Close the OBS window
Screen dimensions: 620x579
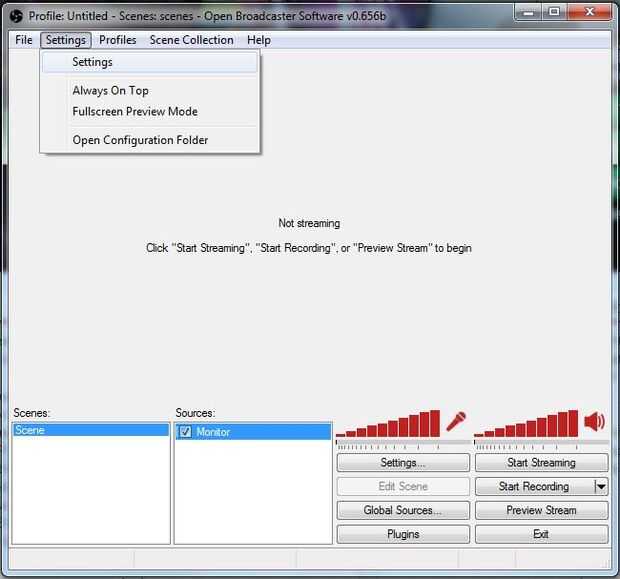(x=590, y=12)
